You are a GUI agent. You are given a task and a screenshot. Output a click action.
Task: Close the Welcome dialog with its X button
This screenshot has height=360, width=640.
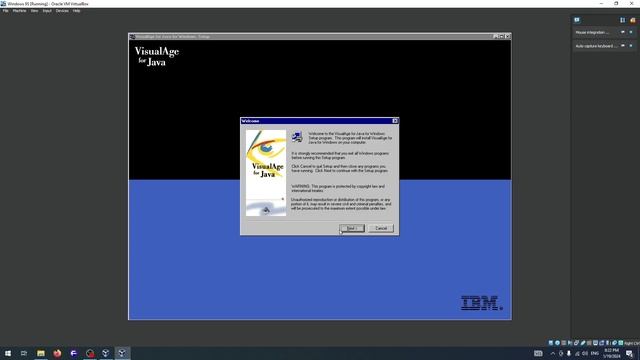pyautogui.click(x=395, y=121)
